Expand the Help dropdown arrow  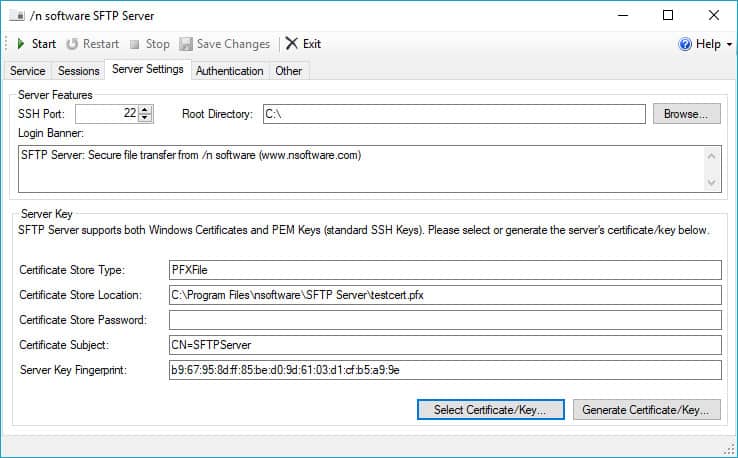730,44
